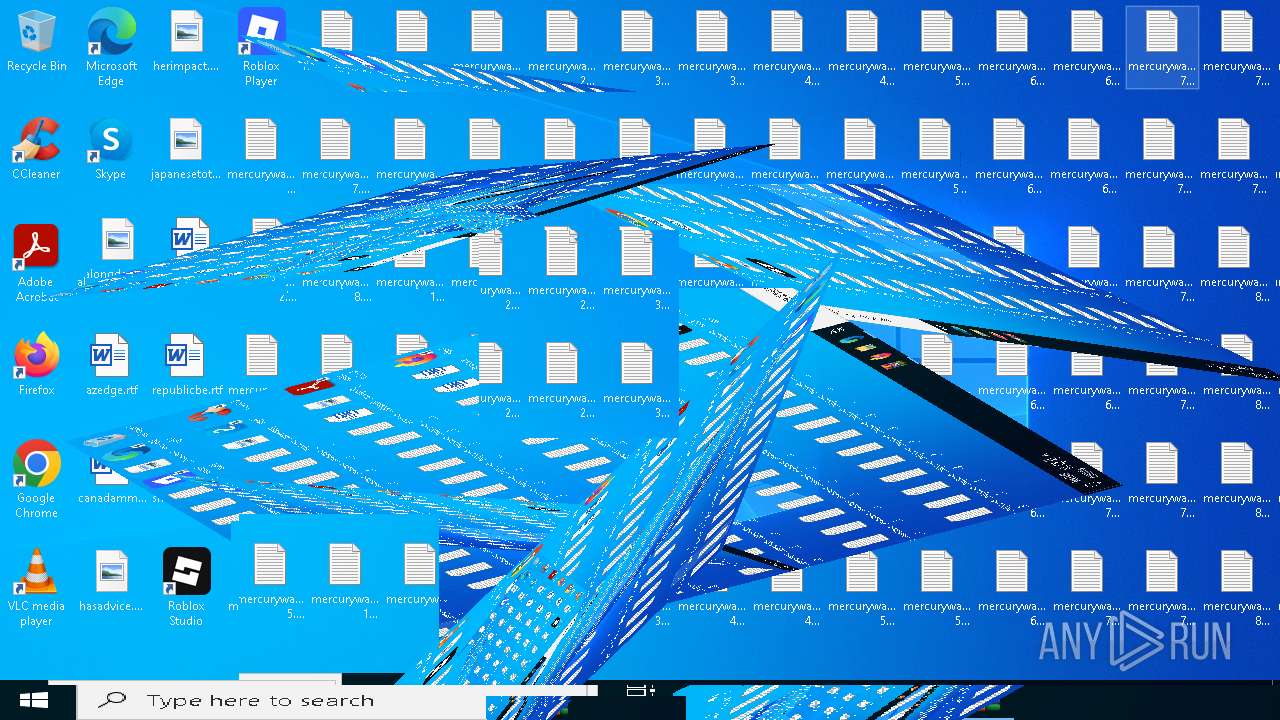Screen dimensions: 1280x720
Task: Open the Windows Start menu
Action: click(34, 700)
